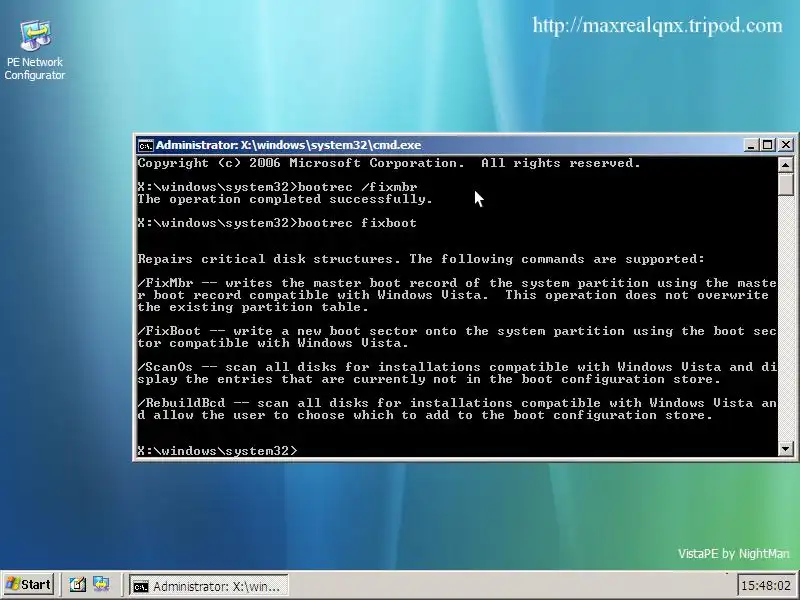Maximize the cmd.exe window

pos(767,145)
